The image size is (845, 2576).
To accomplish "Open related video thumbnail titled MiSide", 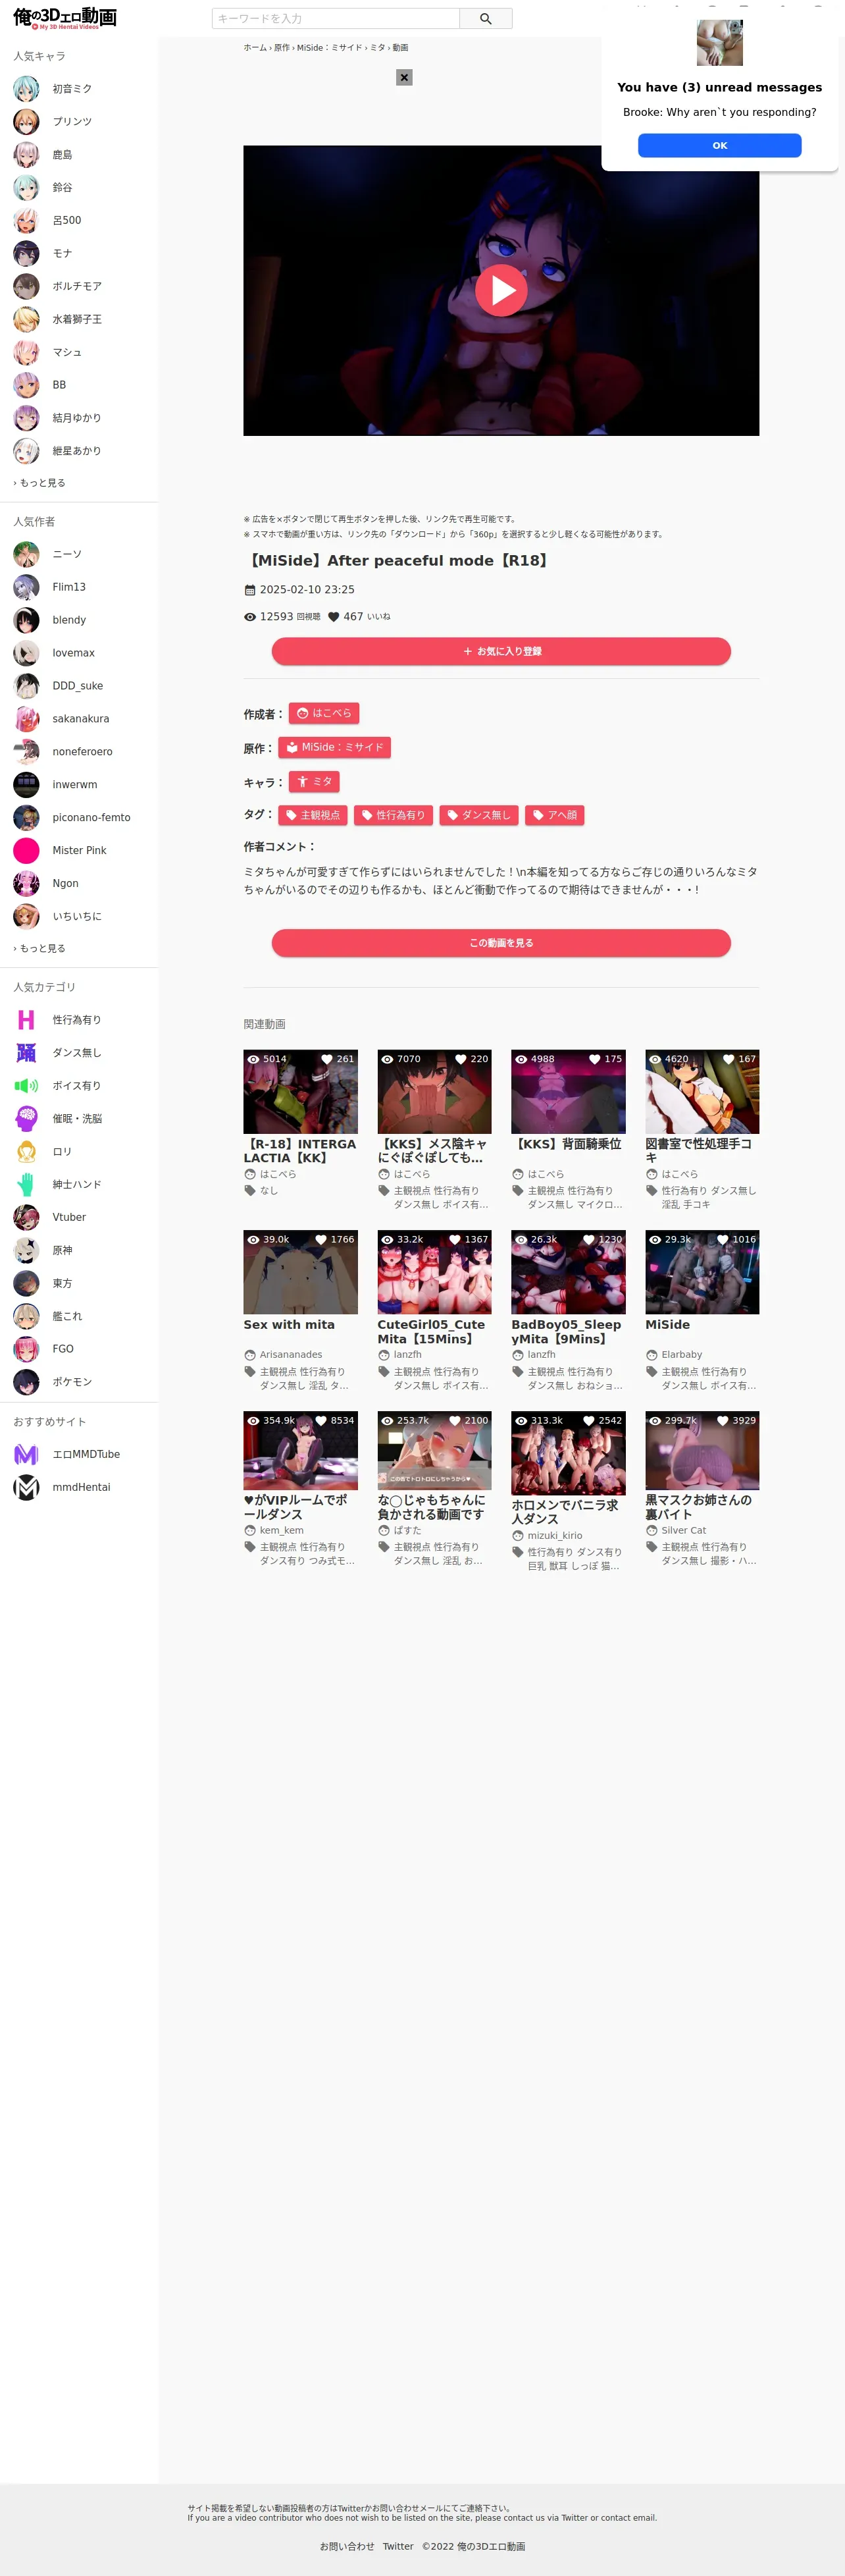I will (x=702, y=1272).
